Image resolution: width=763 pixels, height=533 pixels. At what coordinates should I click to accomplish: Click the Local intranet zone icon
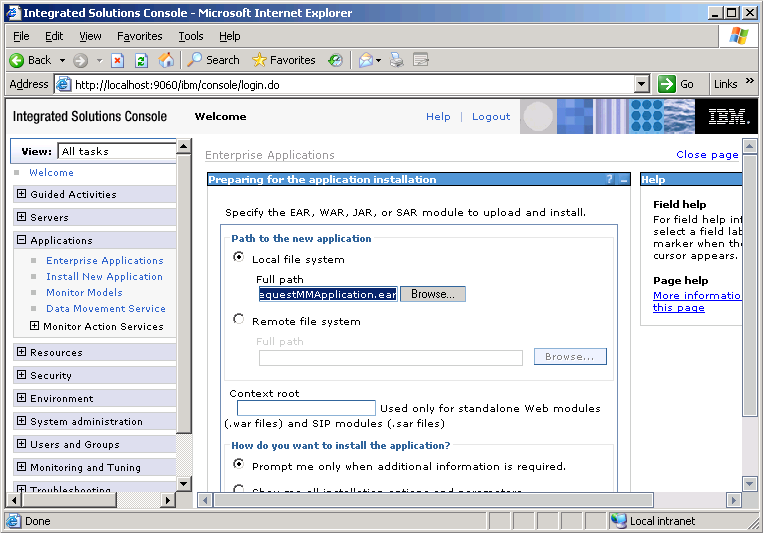click(x=618, y=521)
